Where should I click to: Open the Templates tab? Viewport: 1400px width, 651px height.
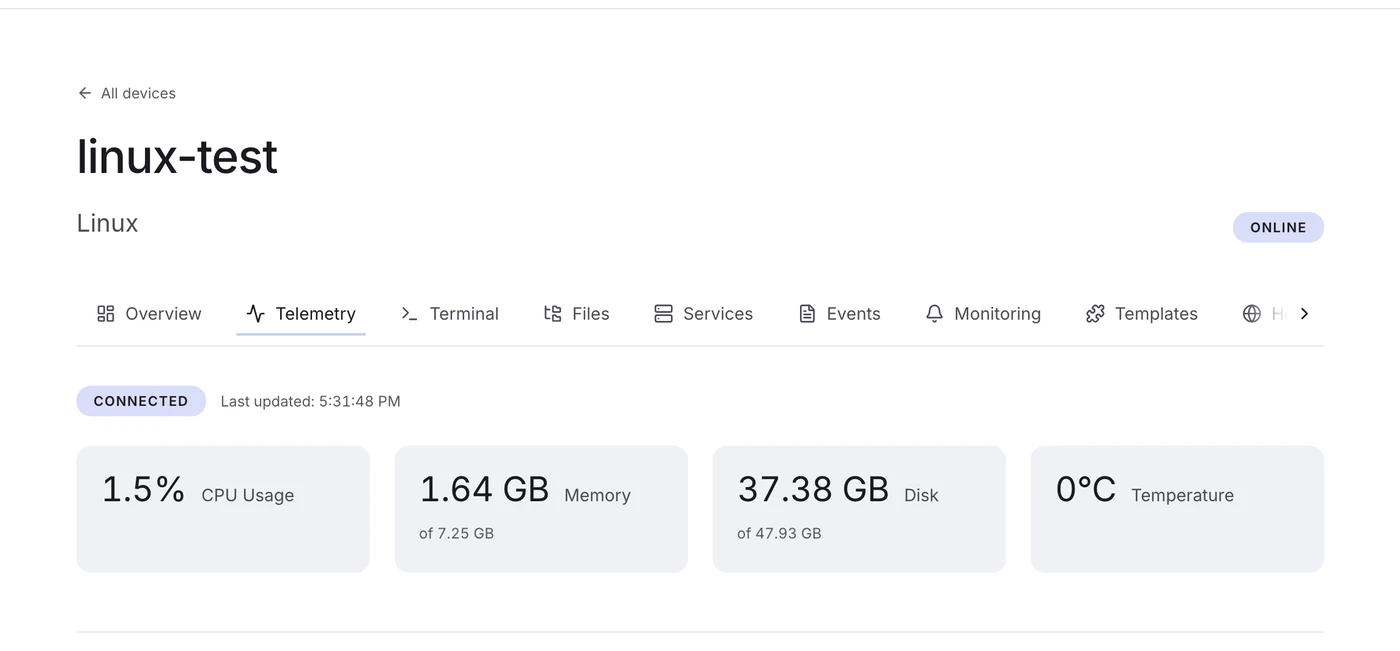1141,314
